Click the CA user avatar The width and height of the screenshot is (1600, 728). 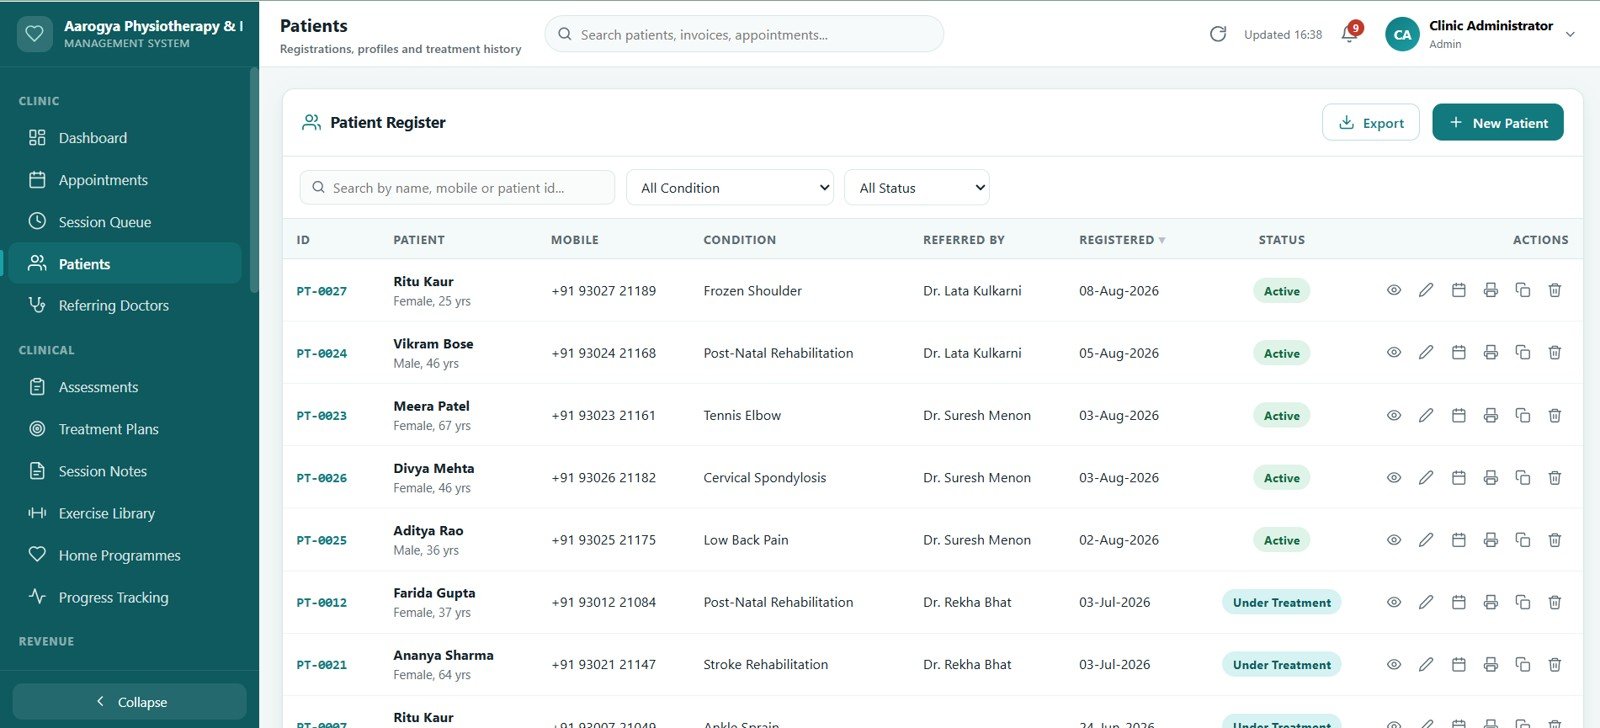[x=1403, y=34]
